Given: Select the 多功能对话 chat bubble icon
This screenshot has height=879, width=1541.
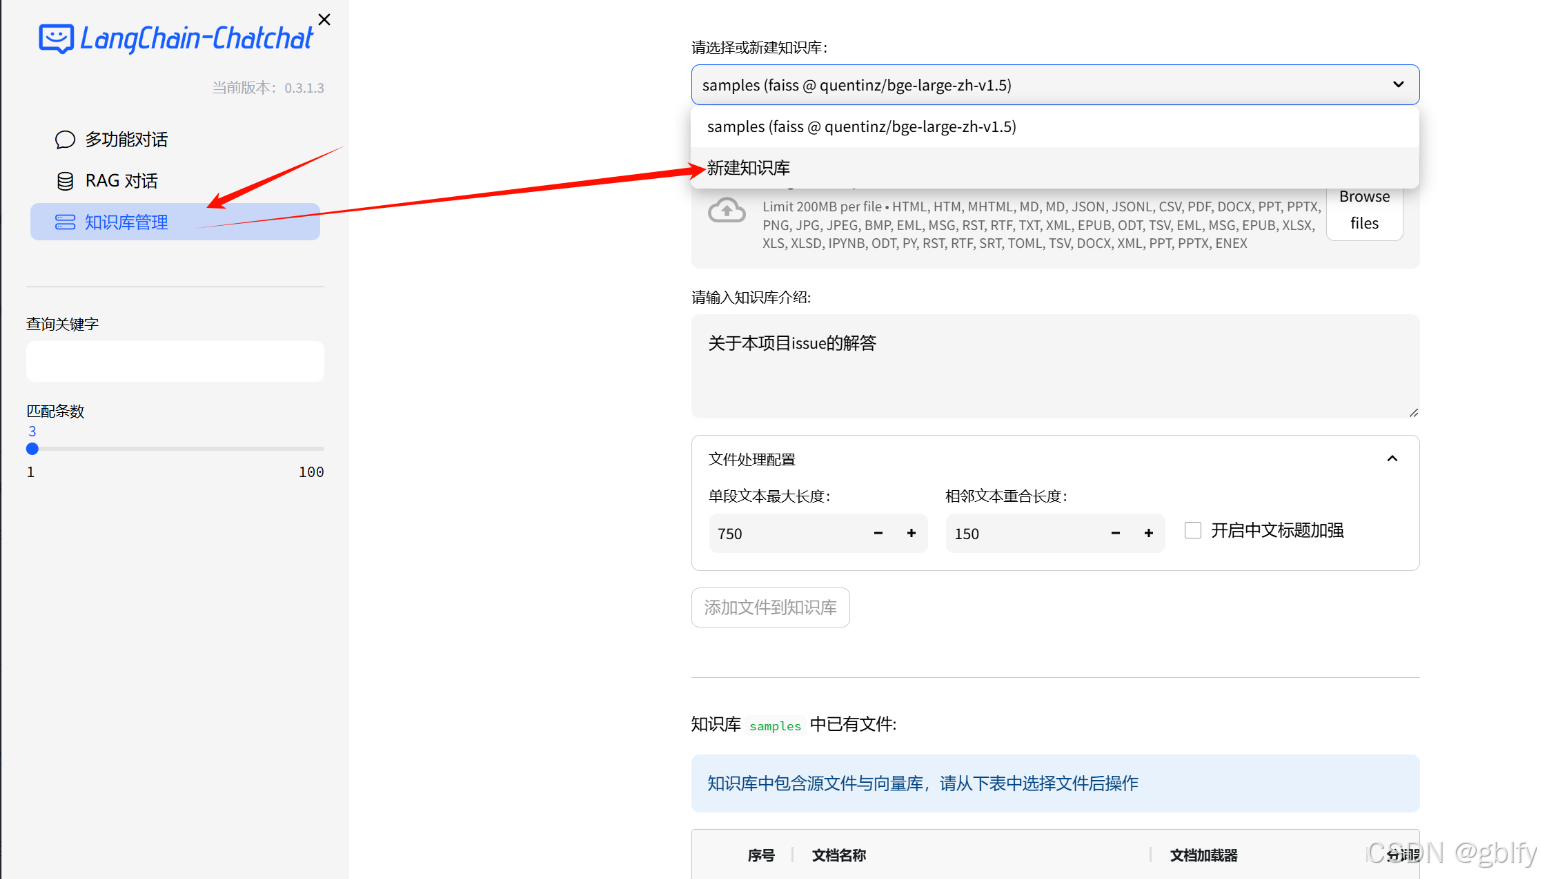Looking at the screenshot, I should tap(65, 139).
